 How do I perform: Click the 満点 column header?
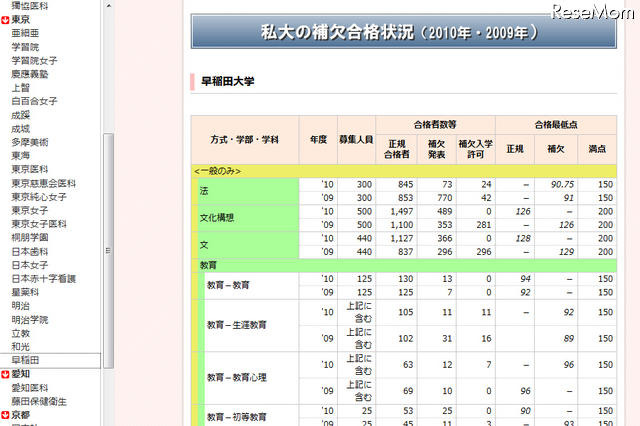pos(597,149)
